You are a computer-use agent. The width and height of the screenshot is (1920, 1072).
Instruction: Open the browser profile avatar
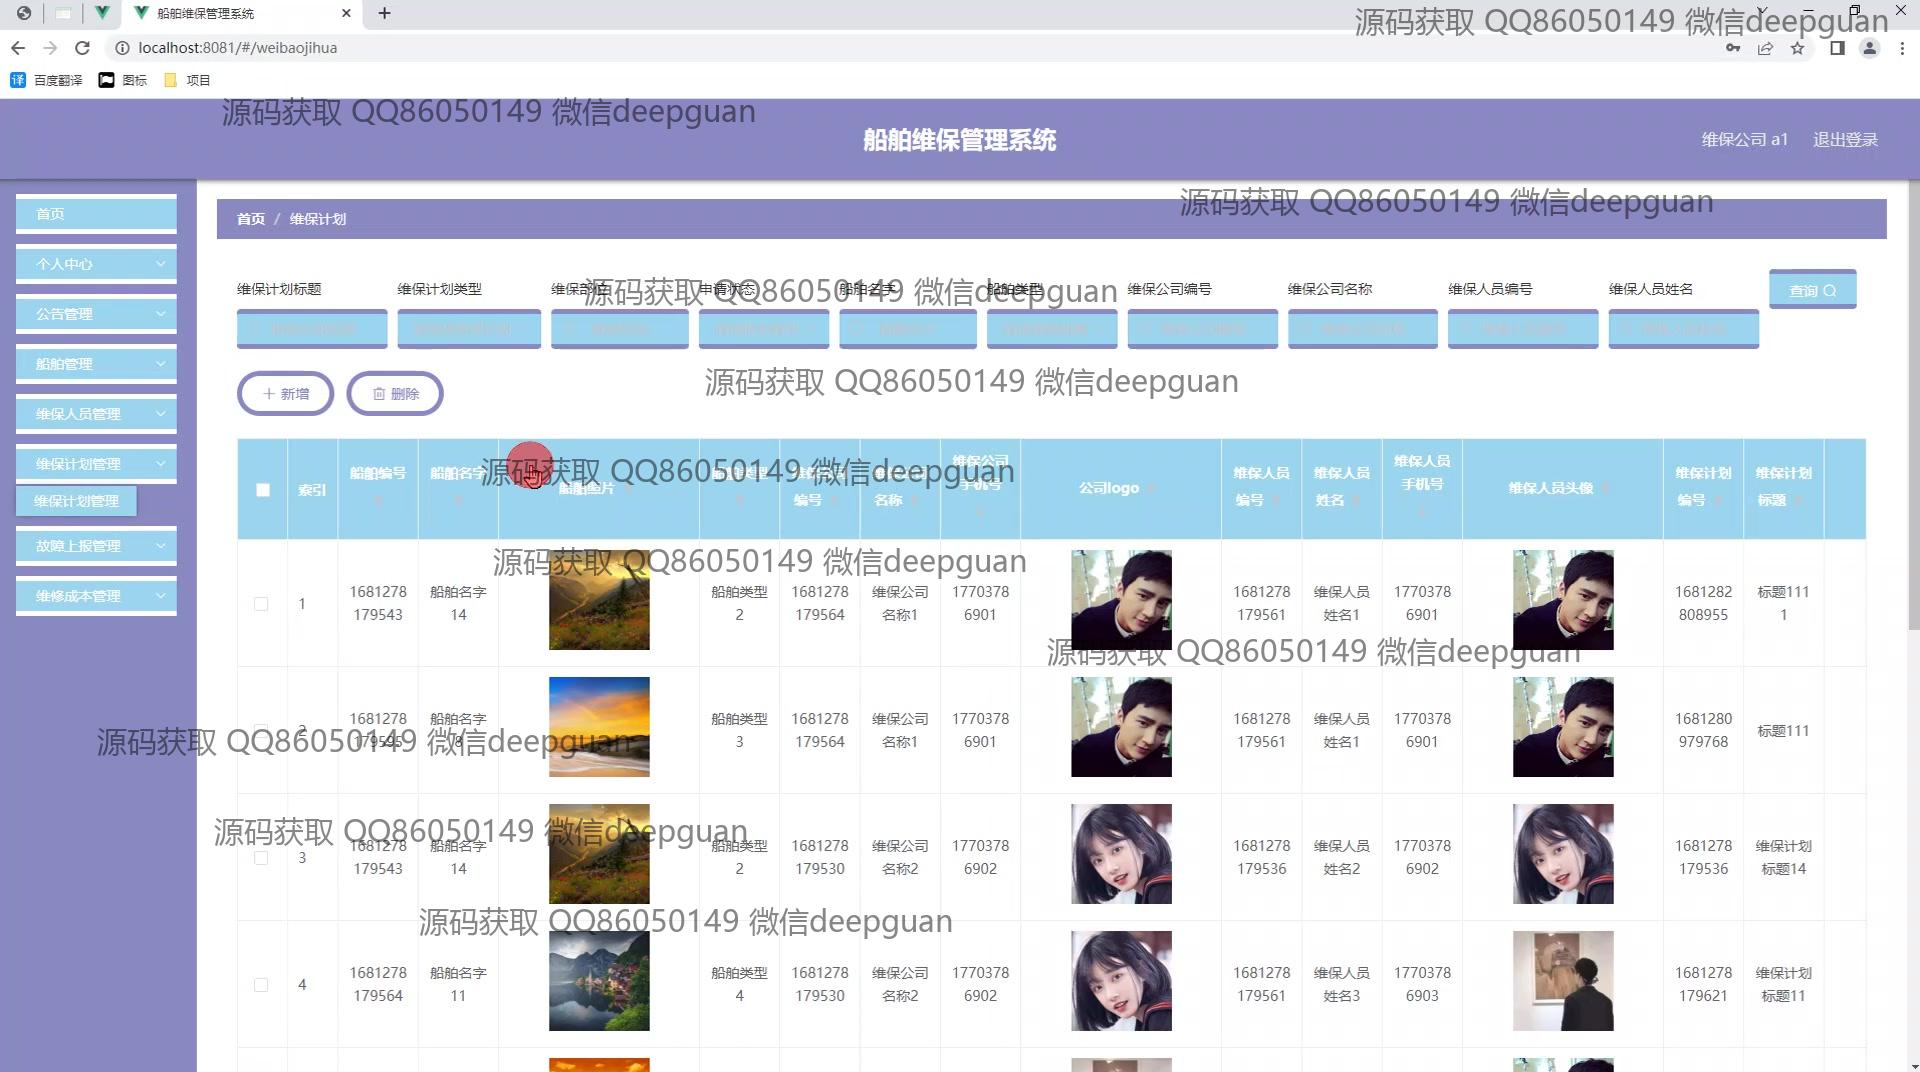(x=1869, y=48)
